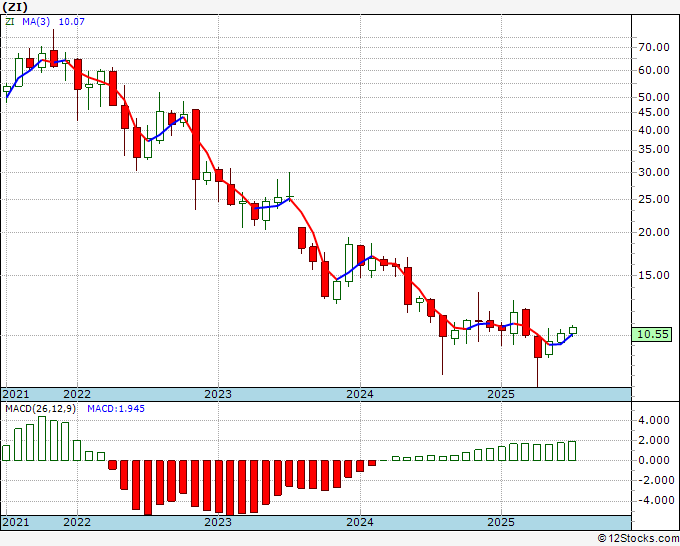Click the 10.55 current price label

pos(651,334)
